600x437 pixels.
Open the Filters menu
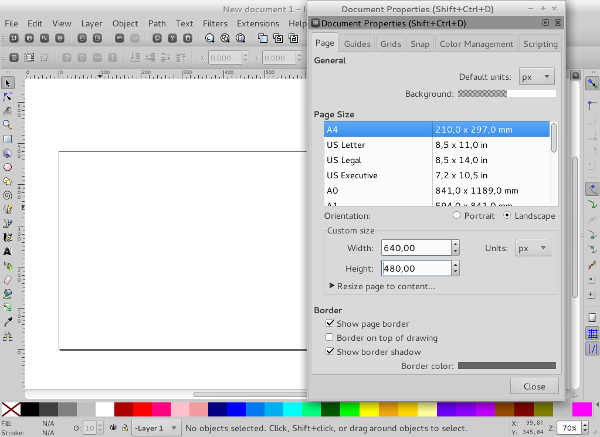(x=215, y=23)
